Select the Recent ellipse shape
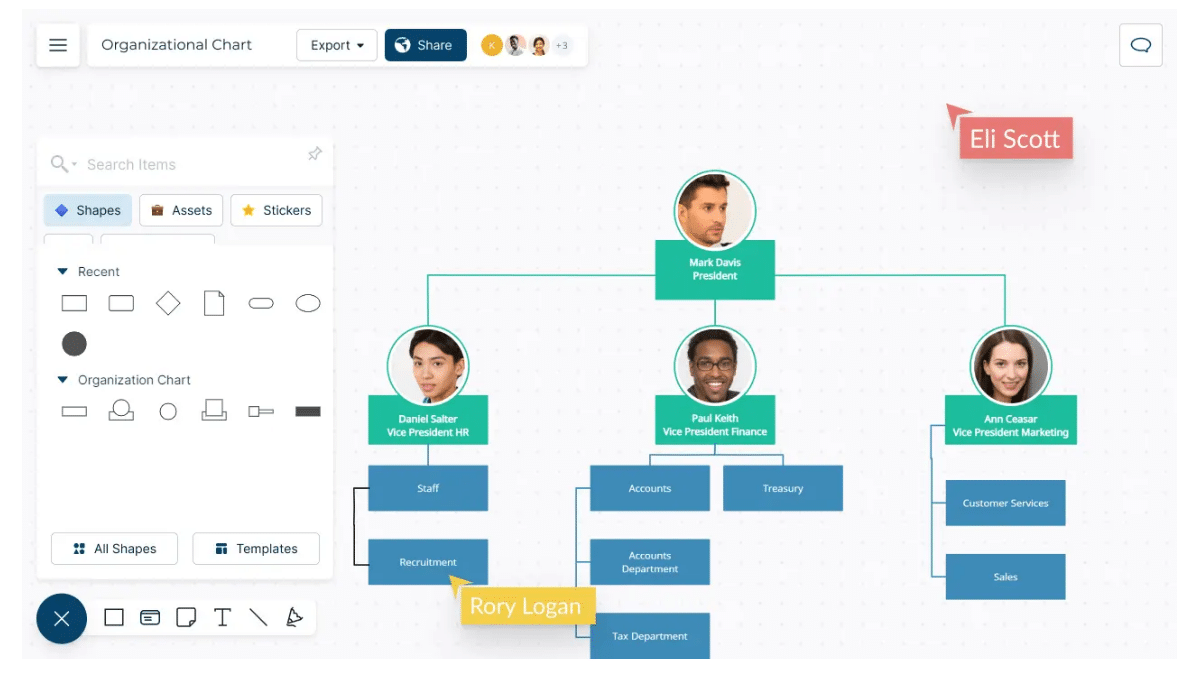This screenshot has width=1200, height=675. 308,303
